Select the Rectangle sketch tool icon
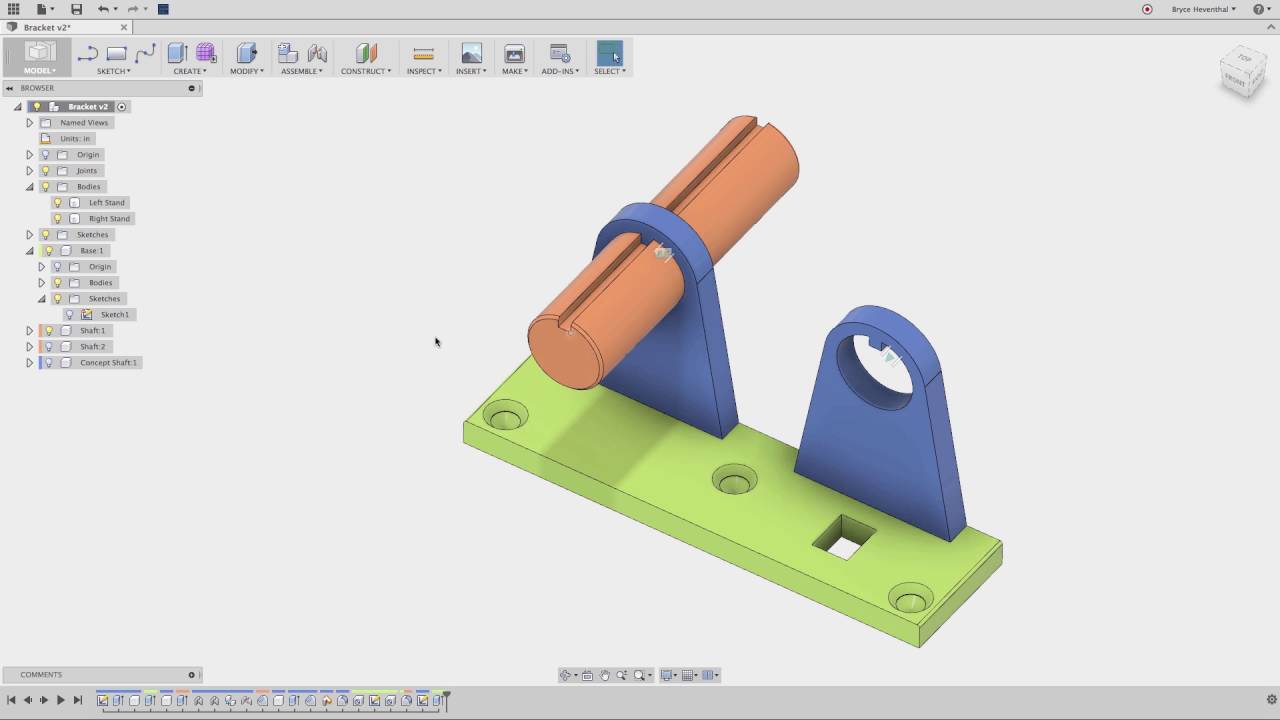The width and height of the screenshot is (1280, 720). 116,54
